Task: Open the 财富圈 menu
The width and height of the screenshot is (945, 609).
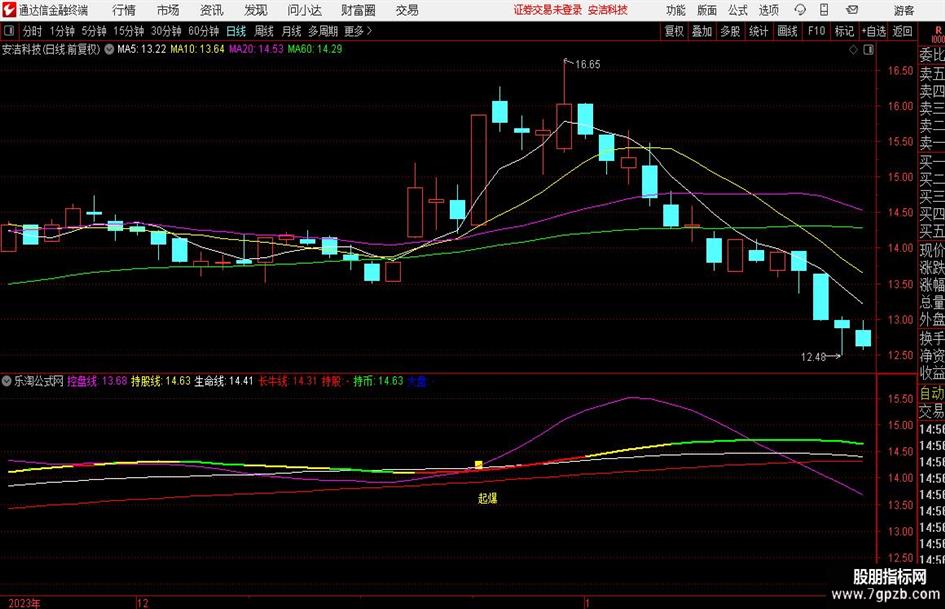Action: click(358, 10)
